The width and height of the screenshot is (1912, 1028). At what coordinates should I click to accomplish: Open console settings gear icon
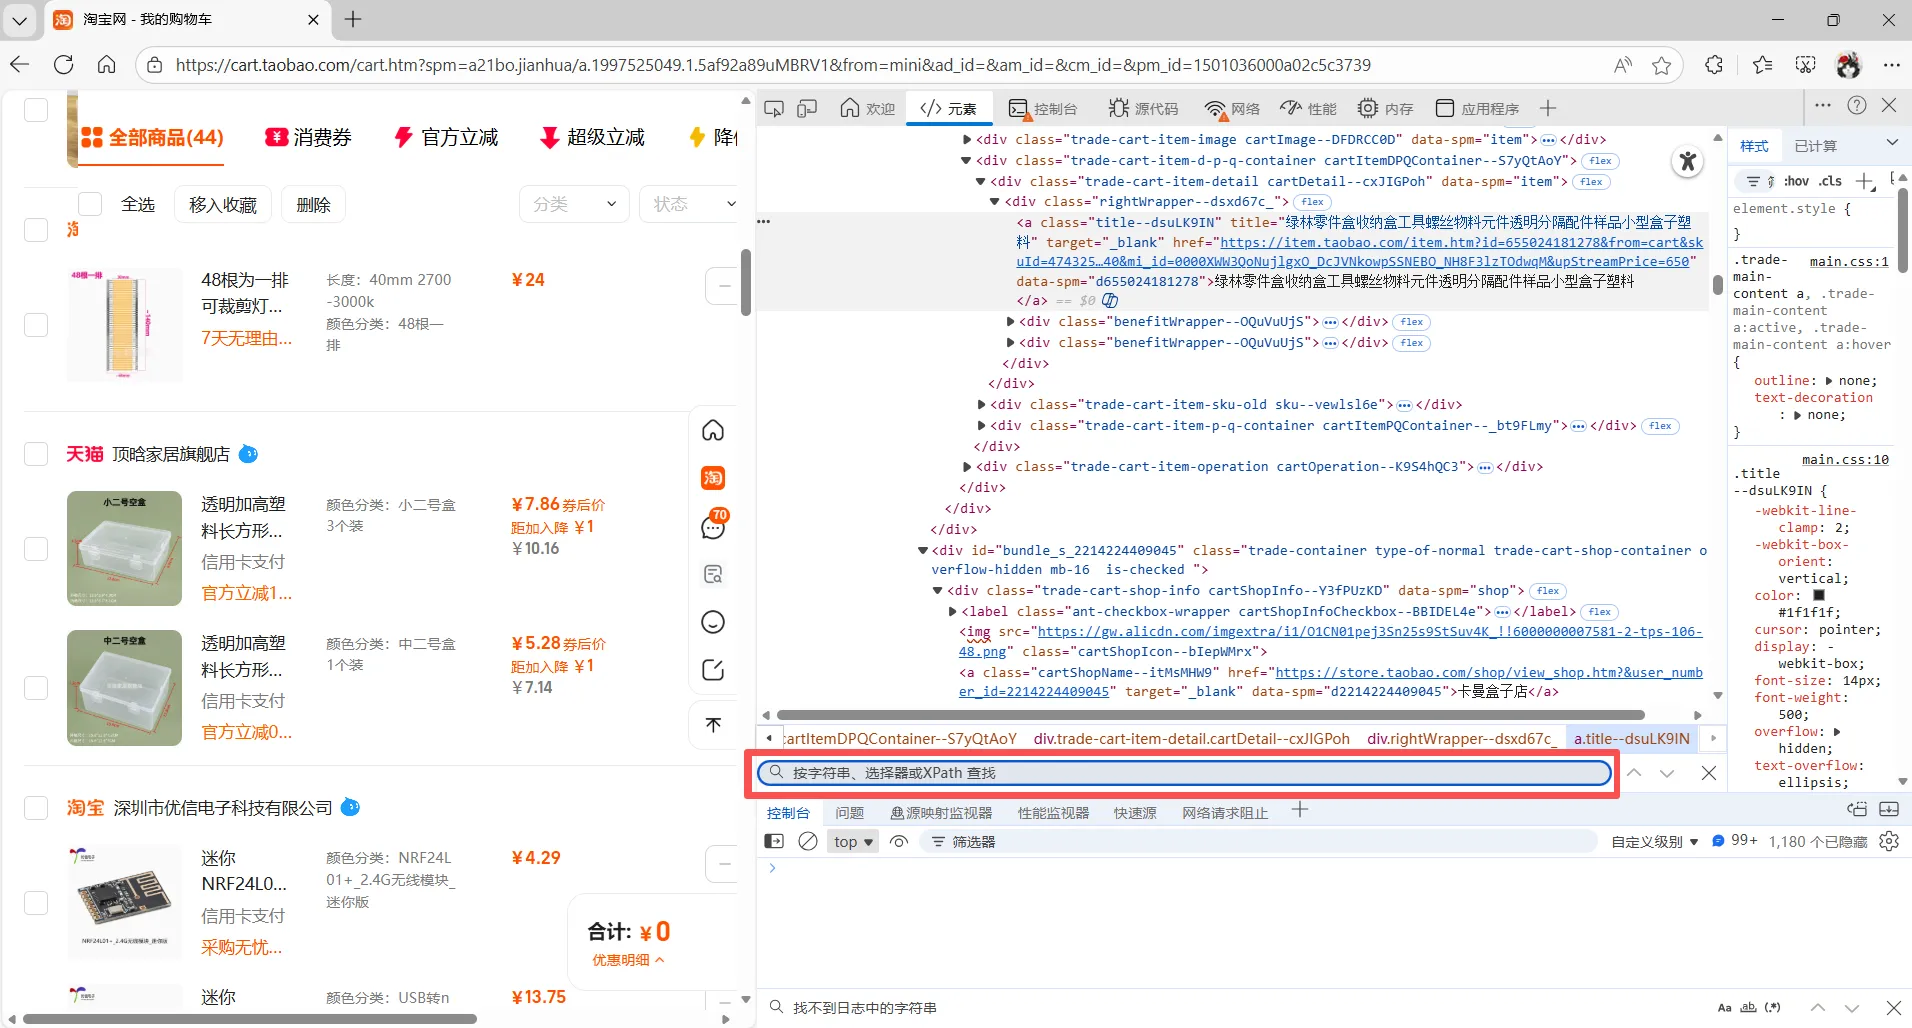(1889, 841)
